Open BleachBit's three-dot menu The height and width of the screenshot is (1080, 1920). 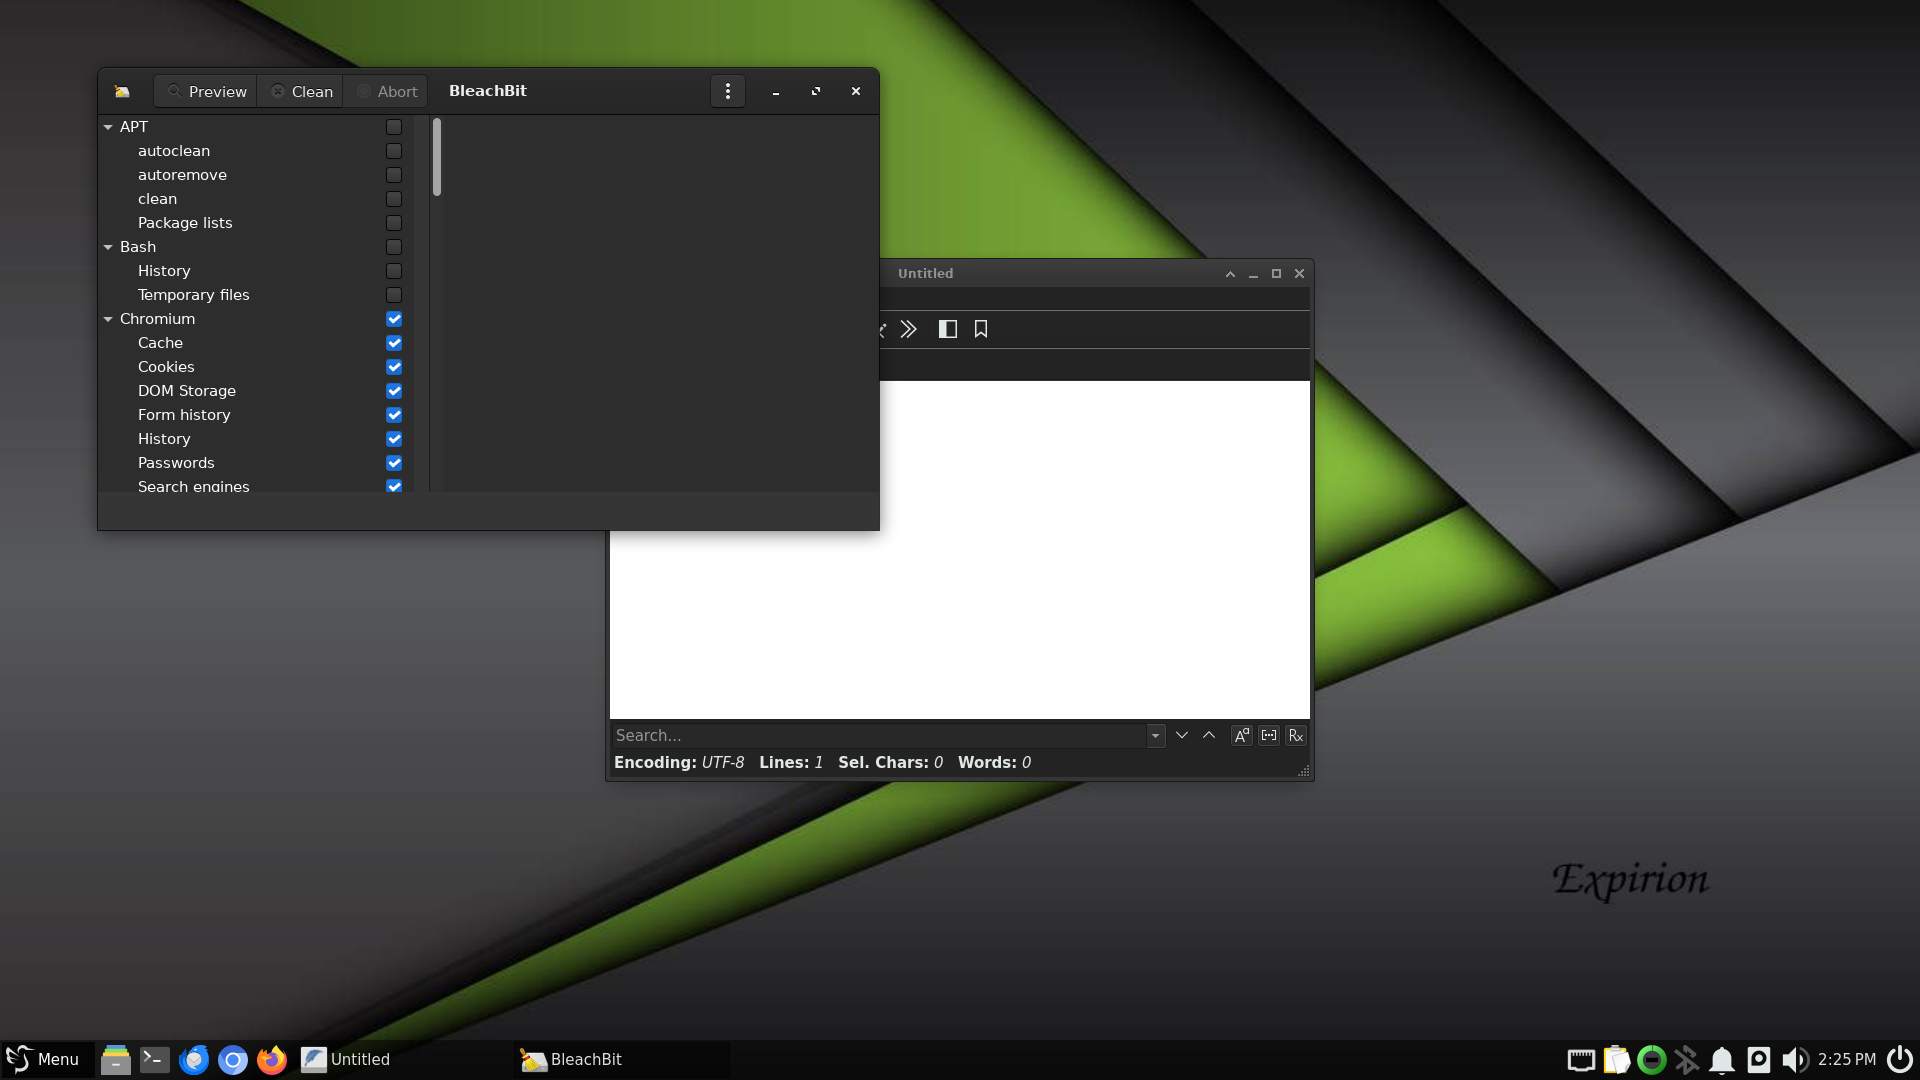tap(728, 91)
